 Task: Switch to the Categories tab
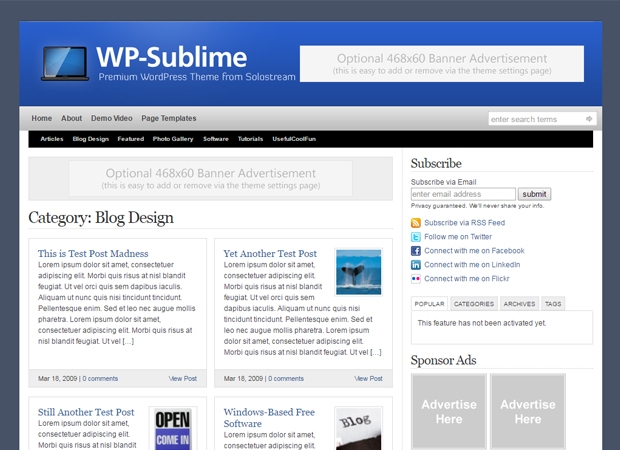click(x=474, y=304)
